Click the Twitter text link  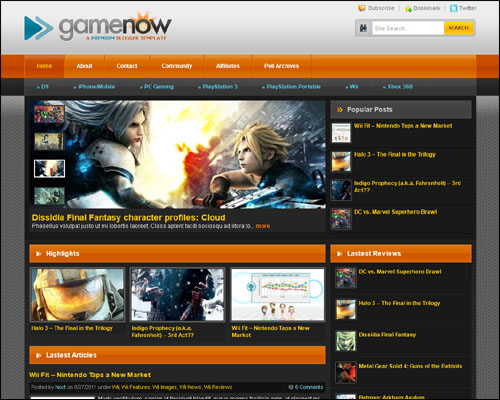coord(468,8)
